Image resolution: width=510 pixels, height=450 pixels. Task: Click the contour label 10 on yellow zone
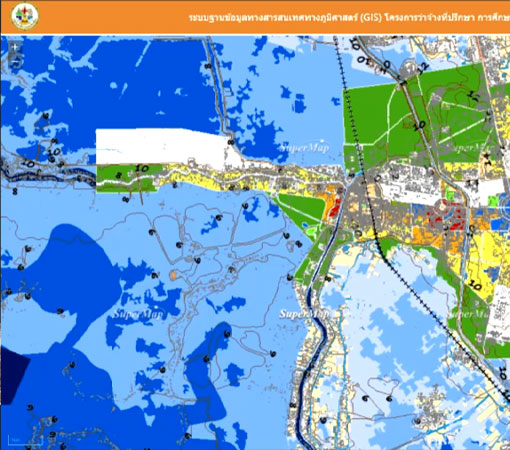(x=475, y=285)
